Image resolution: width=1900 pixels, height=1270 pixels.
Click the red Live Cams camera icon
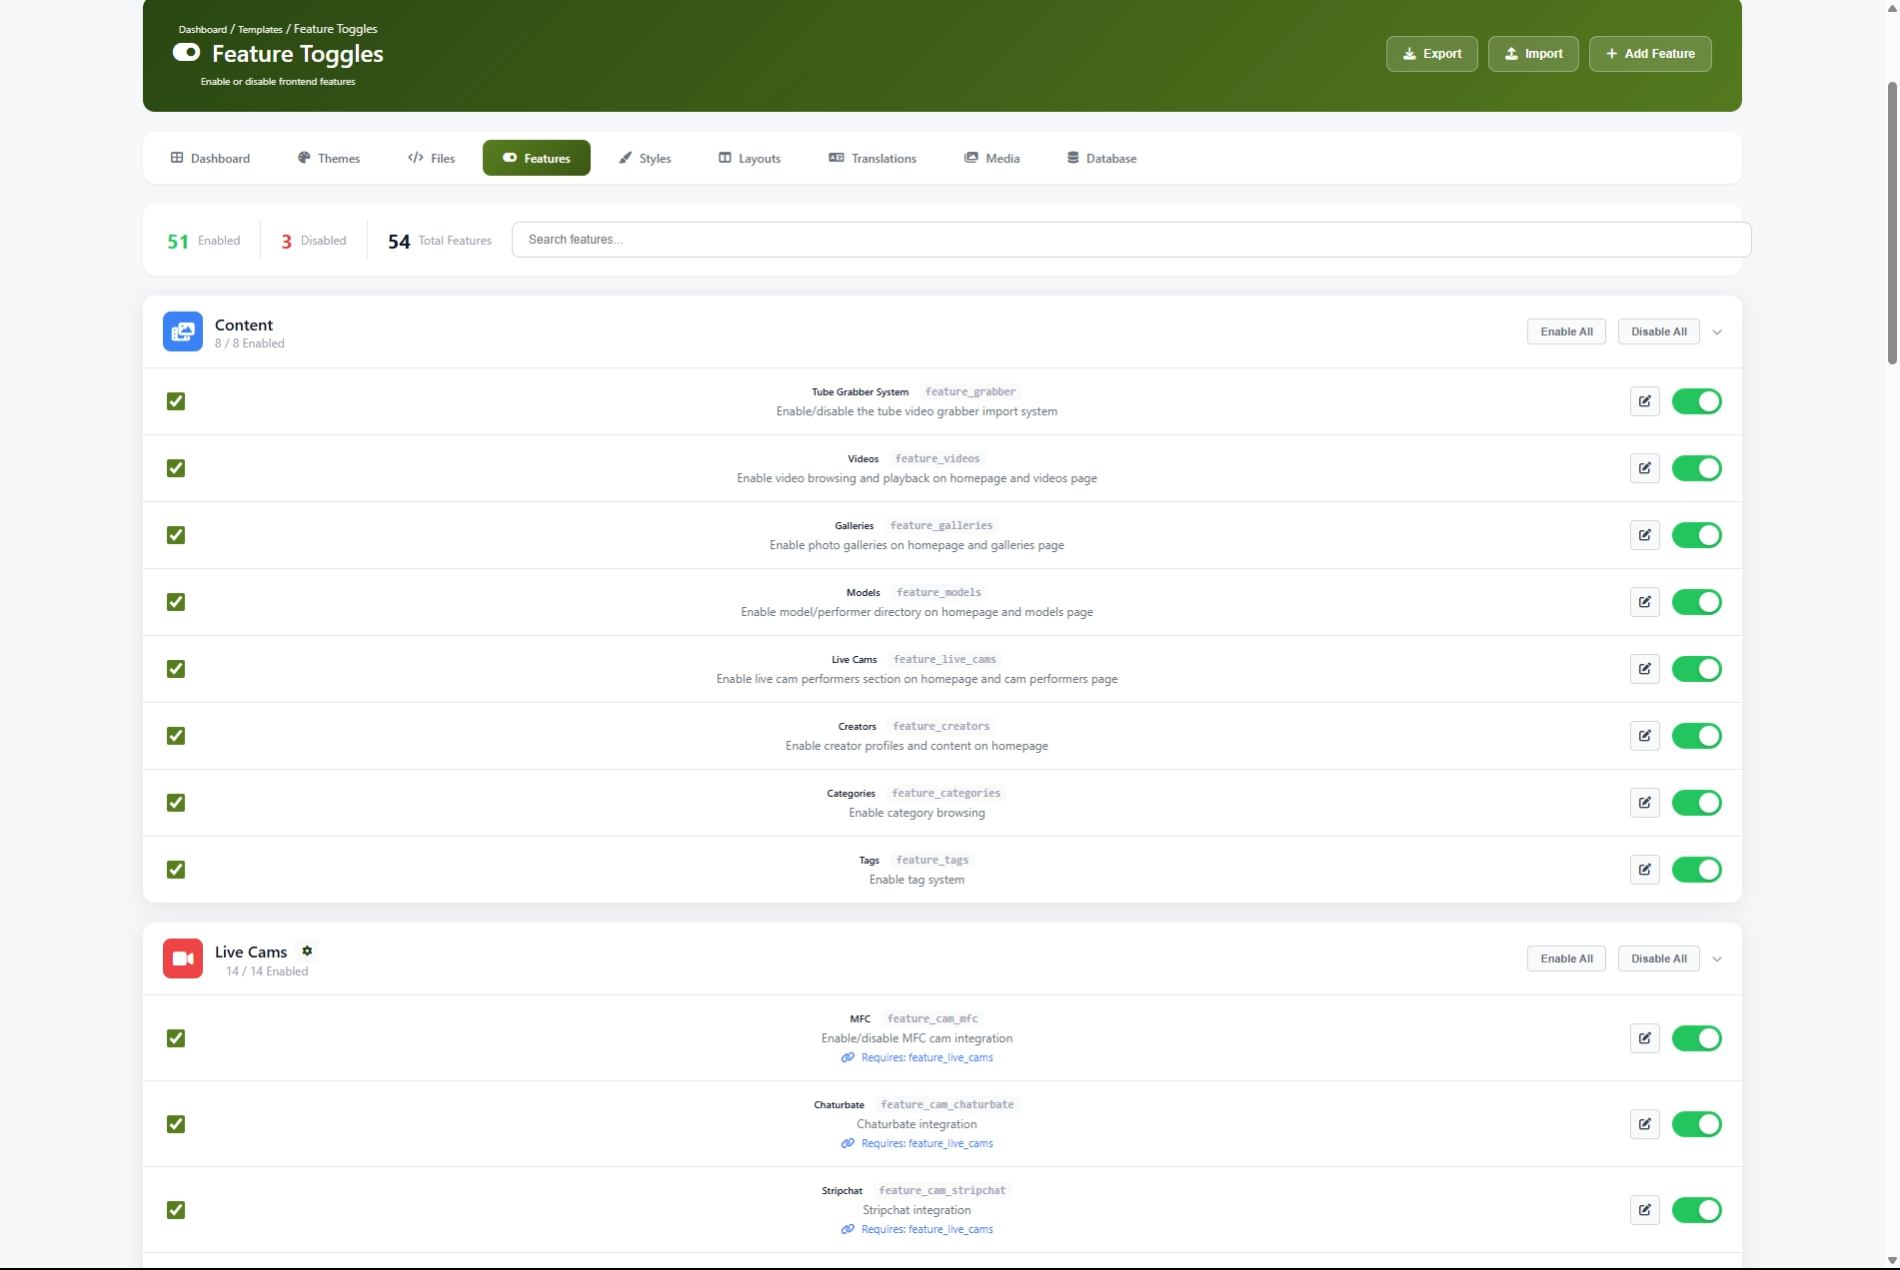click(182, 959)
